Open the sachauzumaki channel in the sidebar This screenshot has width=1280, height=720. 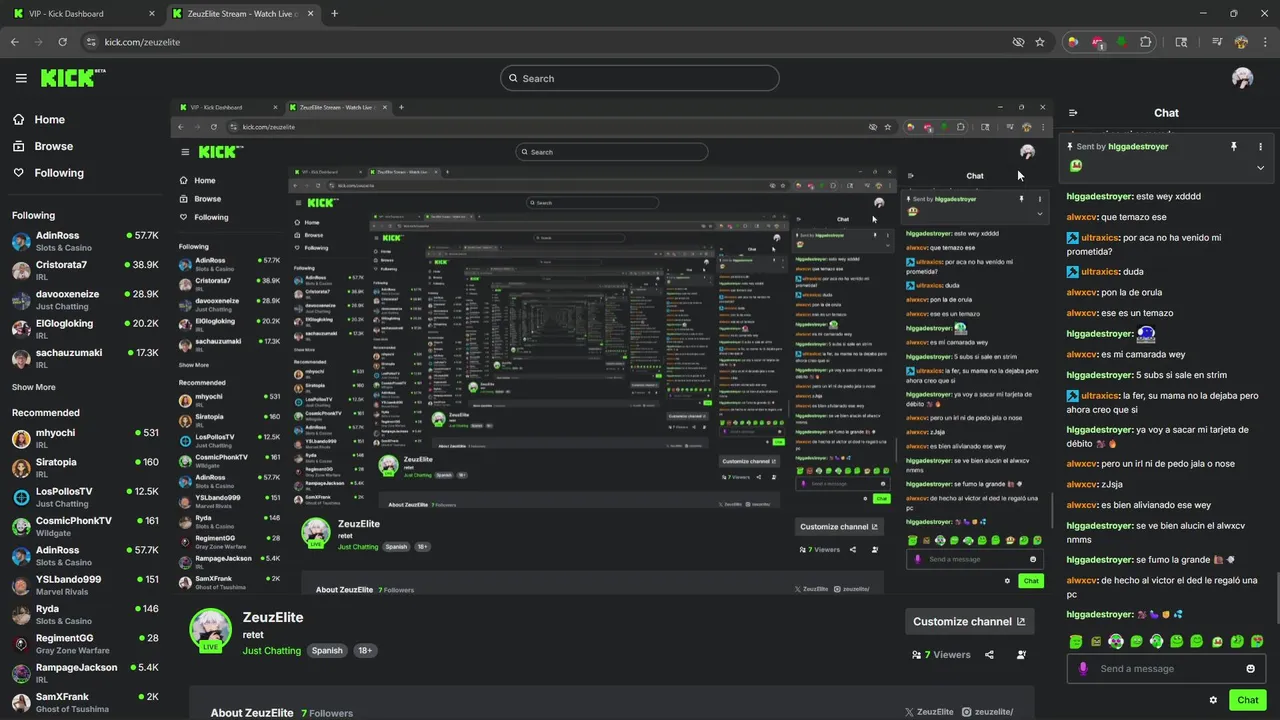85,358
